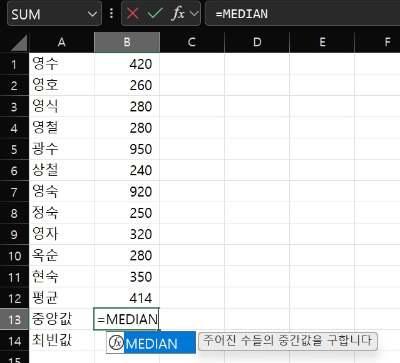Select row 2 header
The image size is (400, 363).
(14, 85)
